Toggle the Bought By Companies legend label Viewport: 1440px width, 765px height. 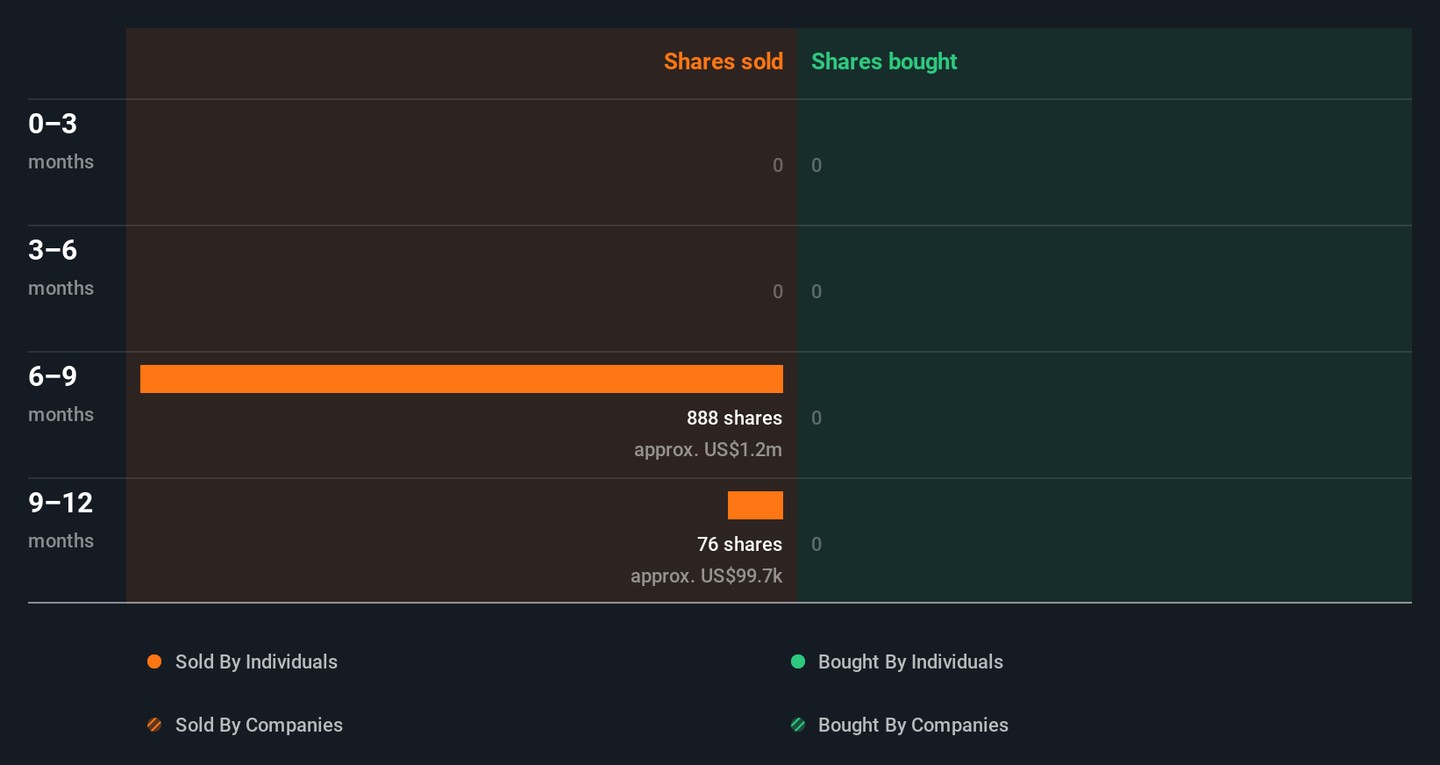click(913, 725)
